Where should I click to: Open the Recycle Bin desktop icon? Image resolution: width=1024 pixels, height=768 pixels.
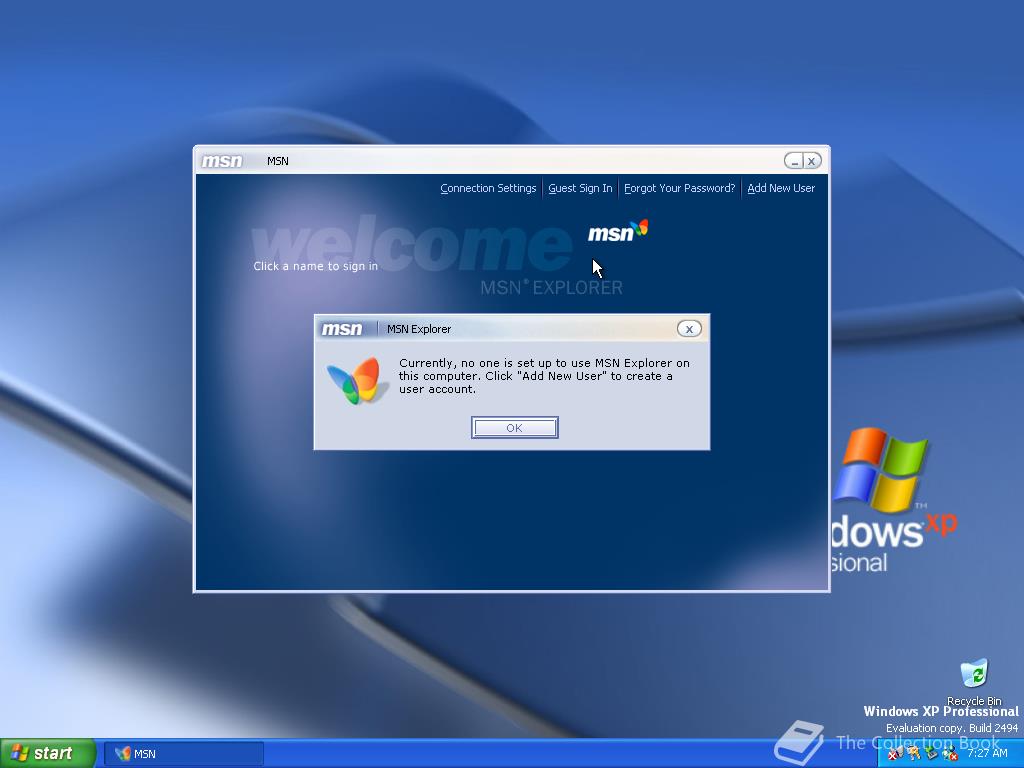(x=974, y=682)
